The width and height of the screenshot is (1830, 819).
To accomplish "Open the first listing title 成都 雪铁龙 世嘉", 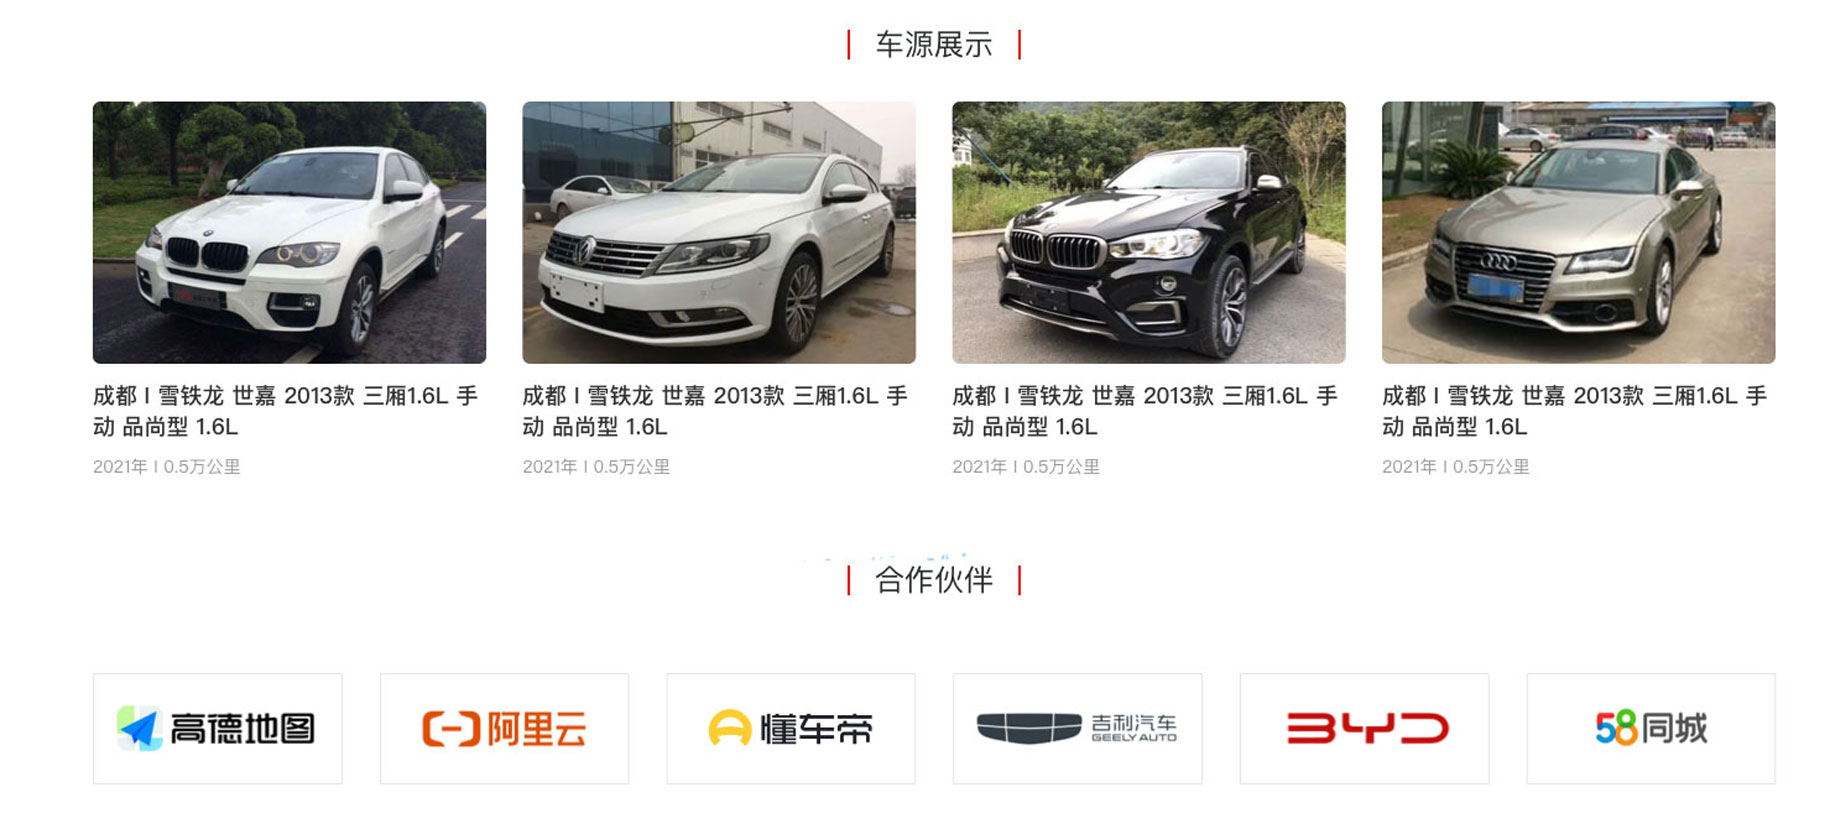I will click(x=285, y=411).
